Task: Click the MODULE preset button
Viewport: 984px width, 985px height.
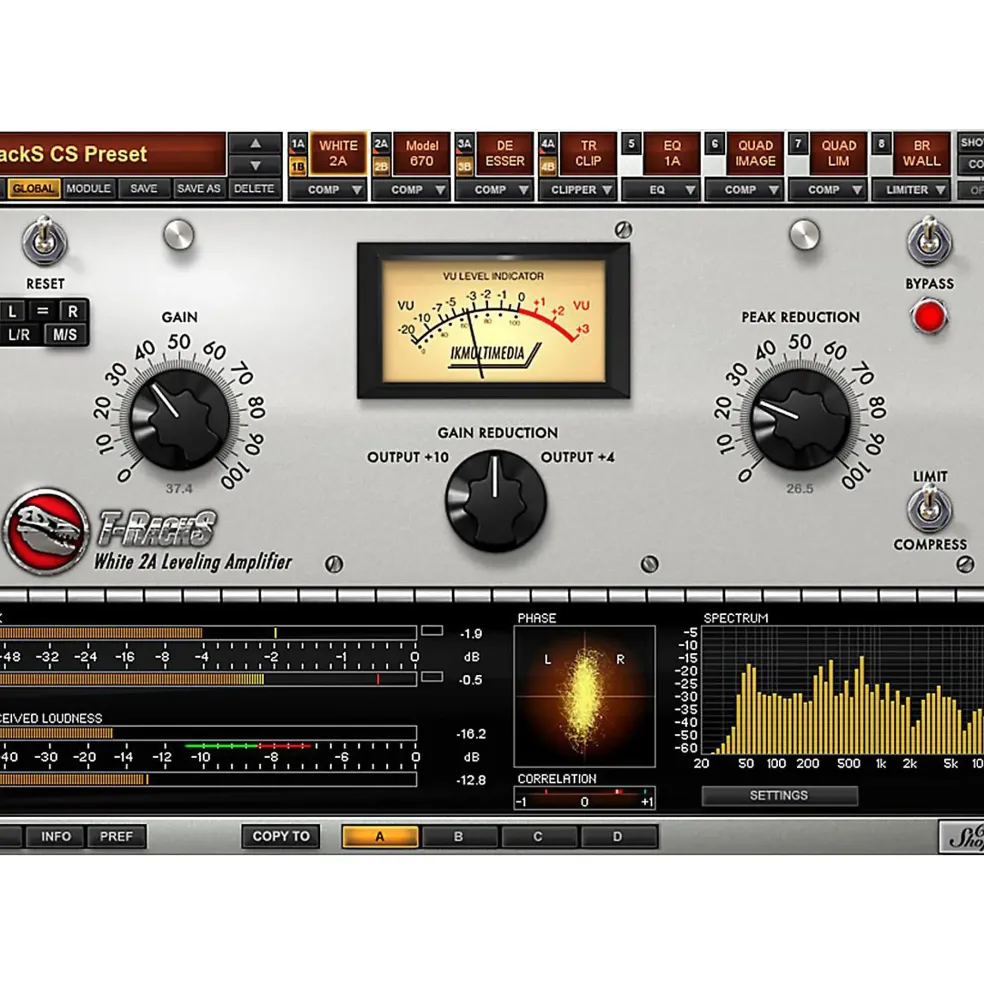Action: (89, 188)
